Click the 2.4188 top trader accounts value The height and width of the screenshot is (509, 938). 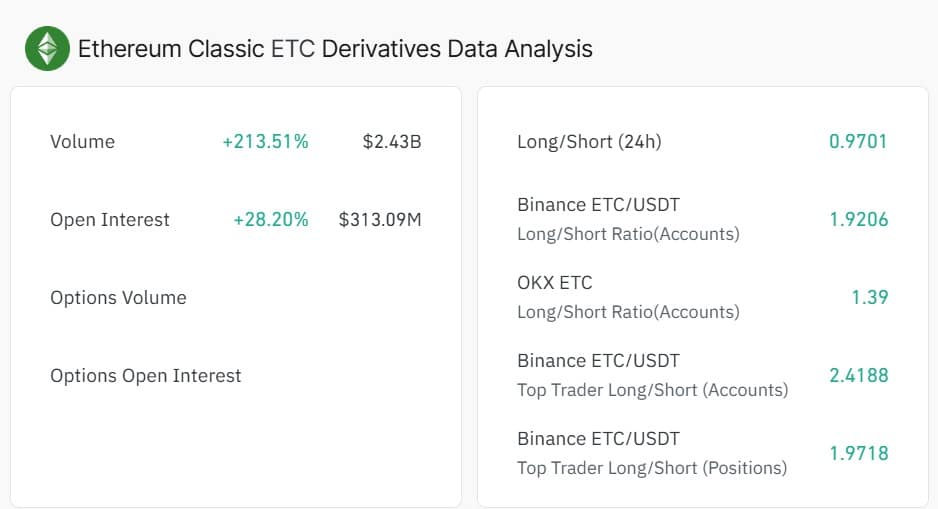tap(858, 376)
